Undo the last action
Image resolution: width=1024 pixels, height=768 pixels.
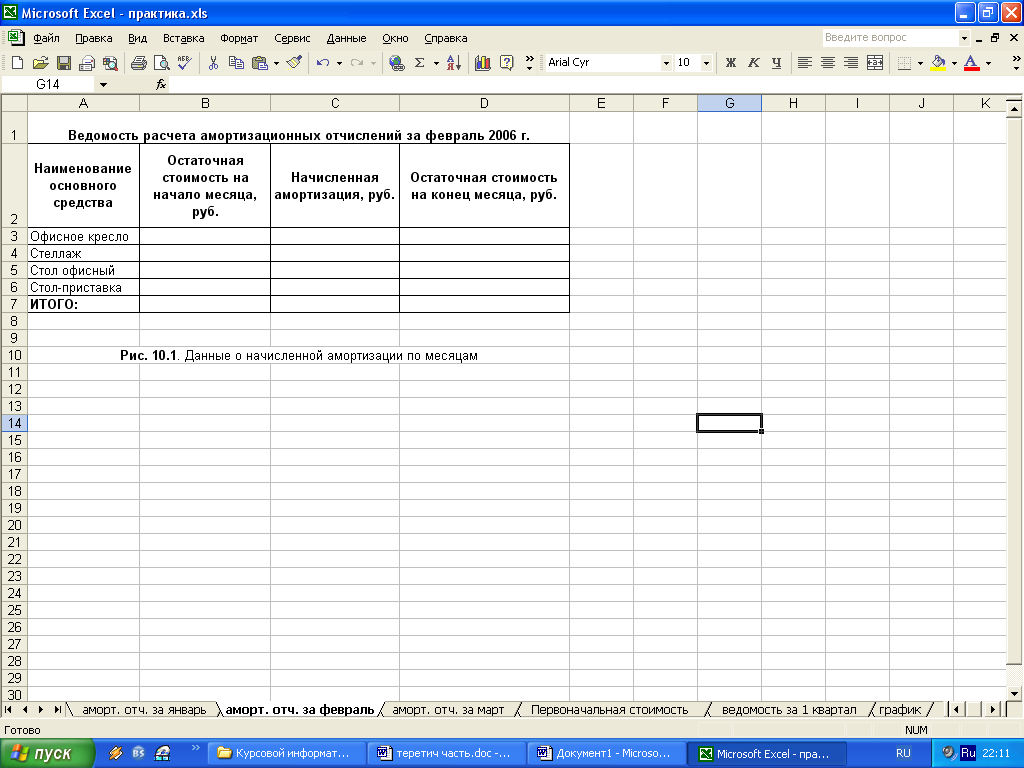pyautogui.click(x=323, y=63)
